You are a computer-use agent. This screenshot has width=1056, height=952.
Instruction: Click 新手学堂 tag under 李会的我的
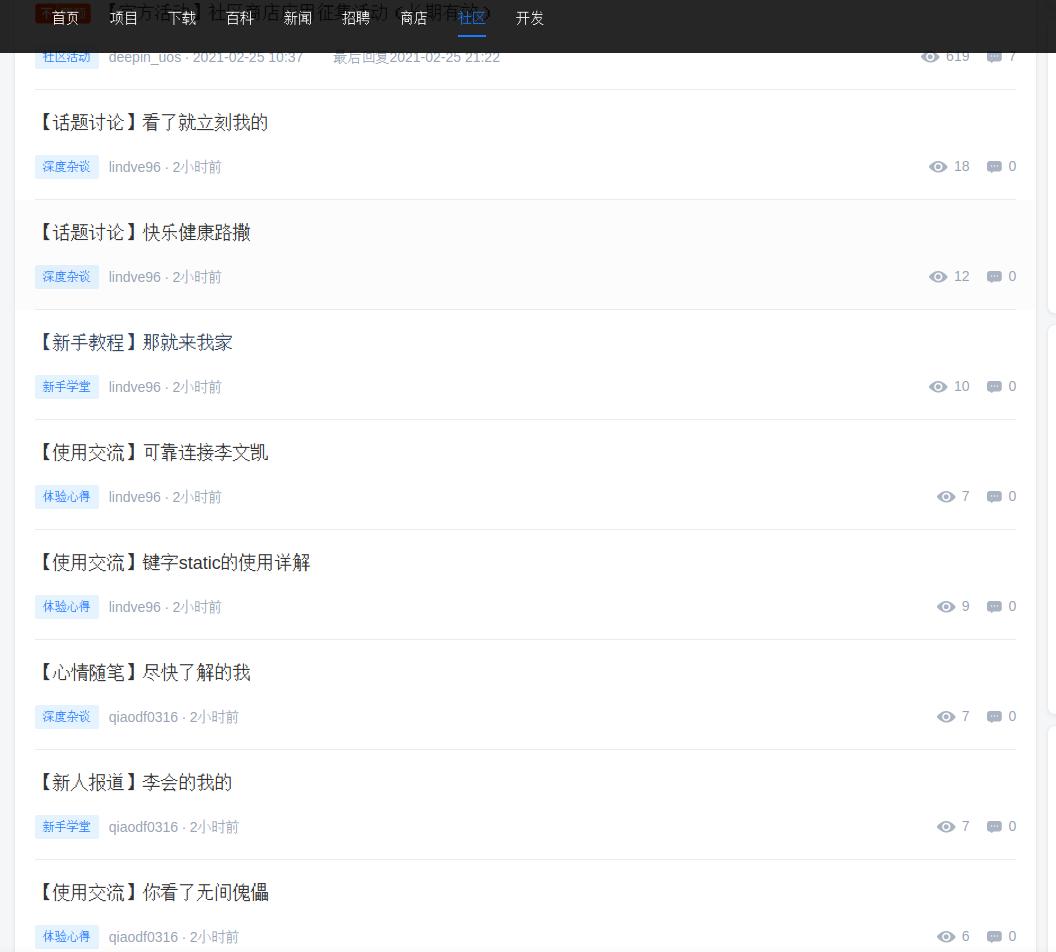67,827
